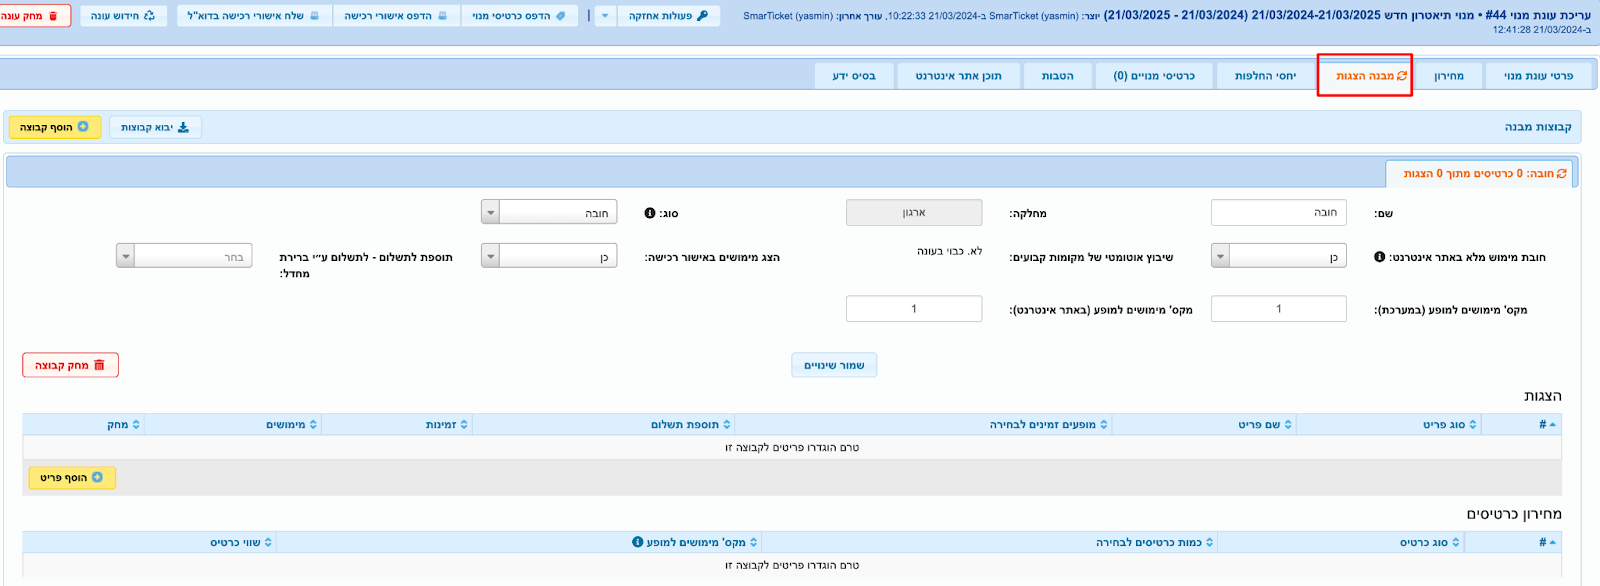
Task: Click the disabled מחלקה field showing ארגון
Action: [x=914, y=212]
